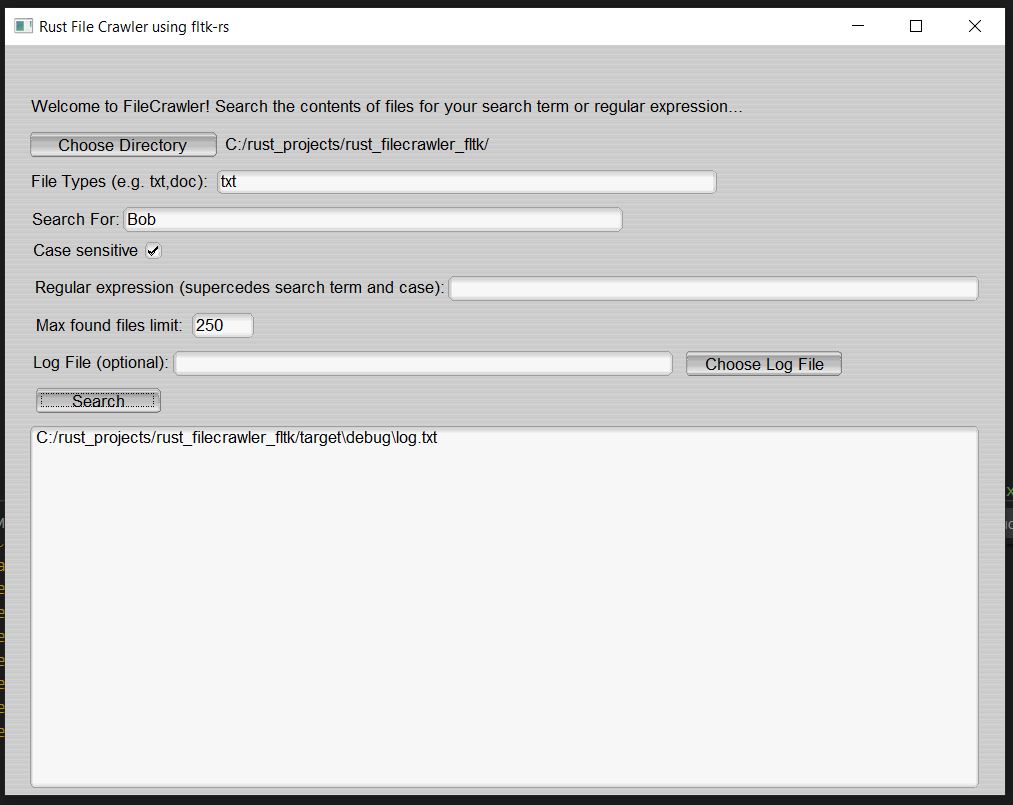Click the empty Log File input field
Image resolution: width=1013 pixels, height=805 pixels.
(423, 363)
